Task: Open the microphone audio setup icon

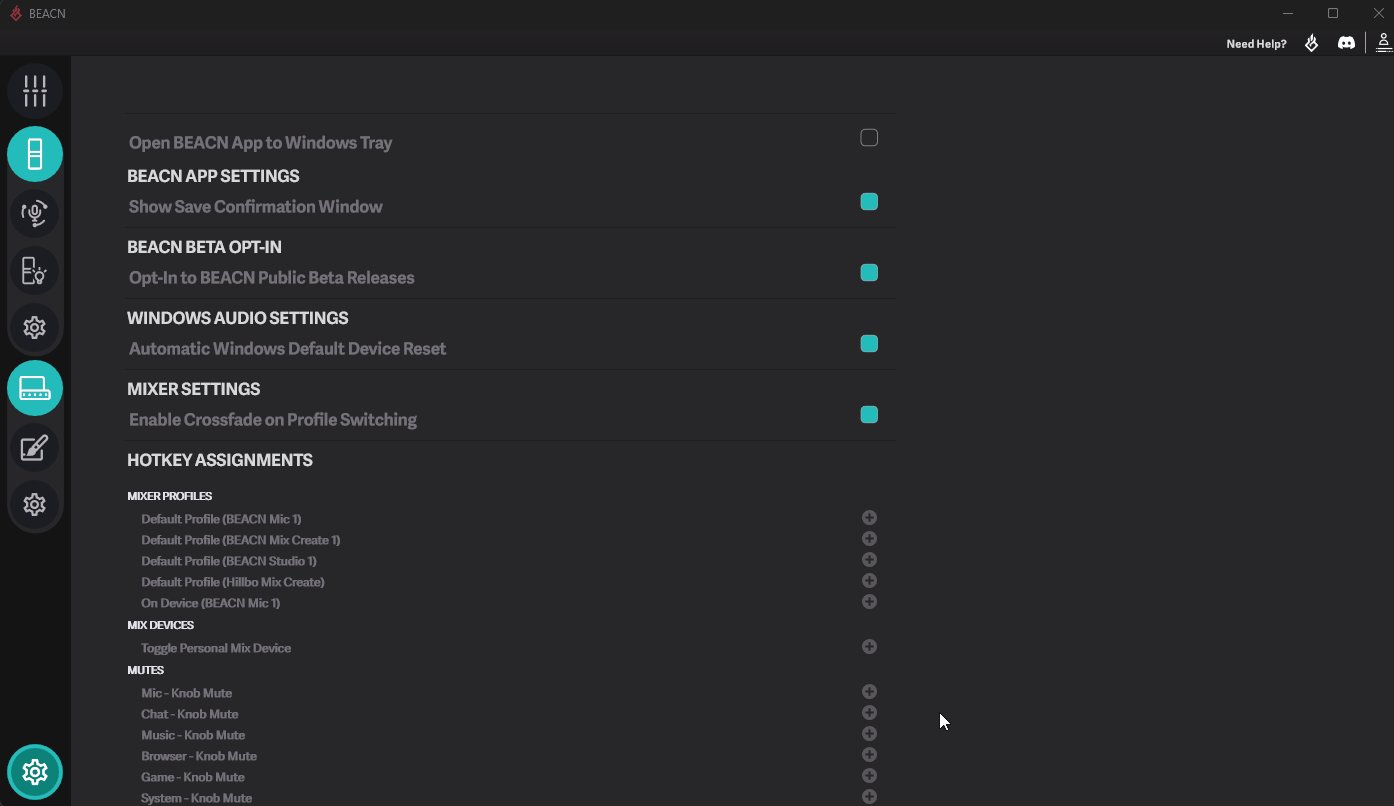Action: click(35, 213)
